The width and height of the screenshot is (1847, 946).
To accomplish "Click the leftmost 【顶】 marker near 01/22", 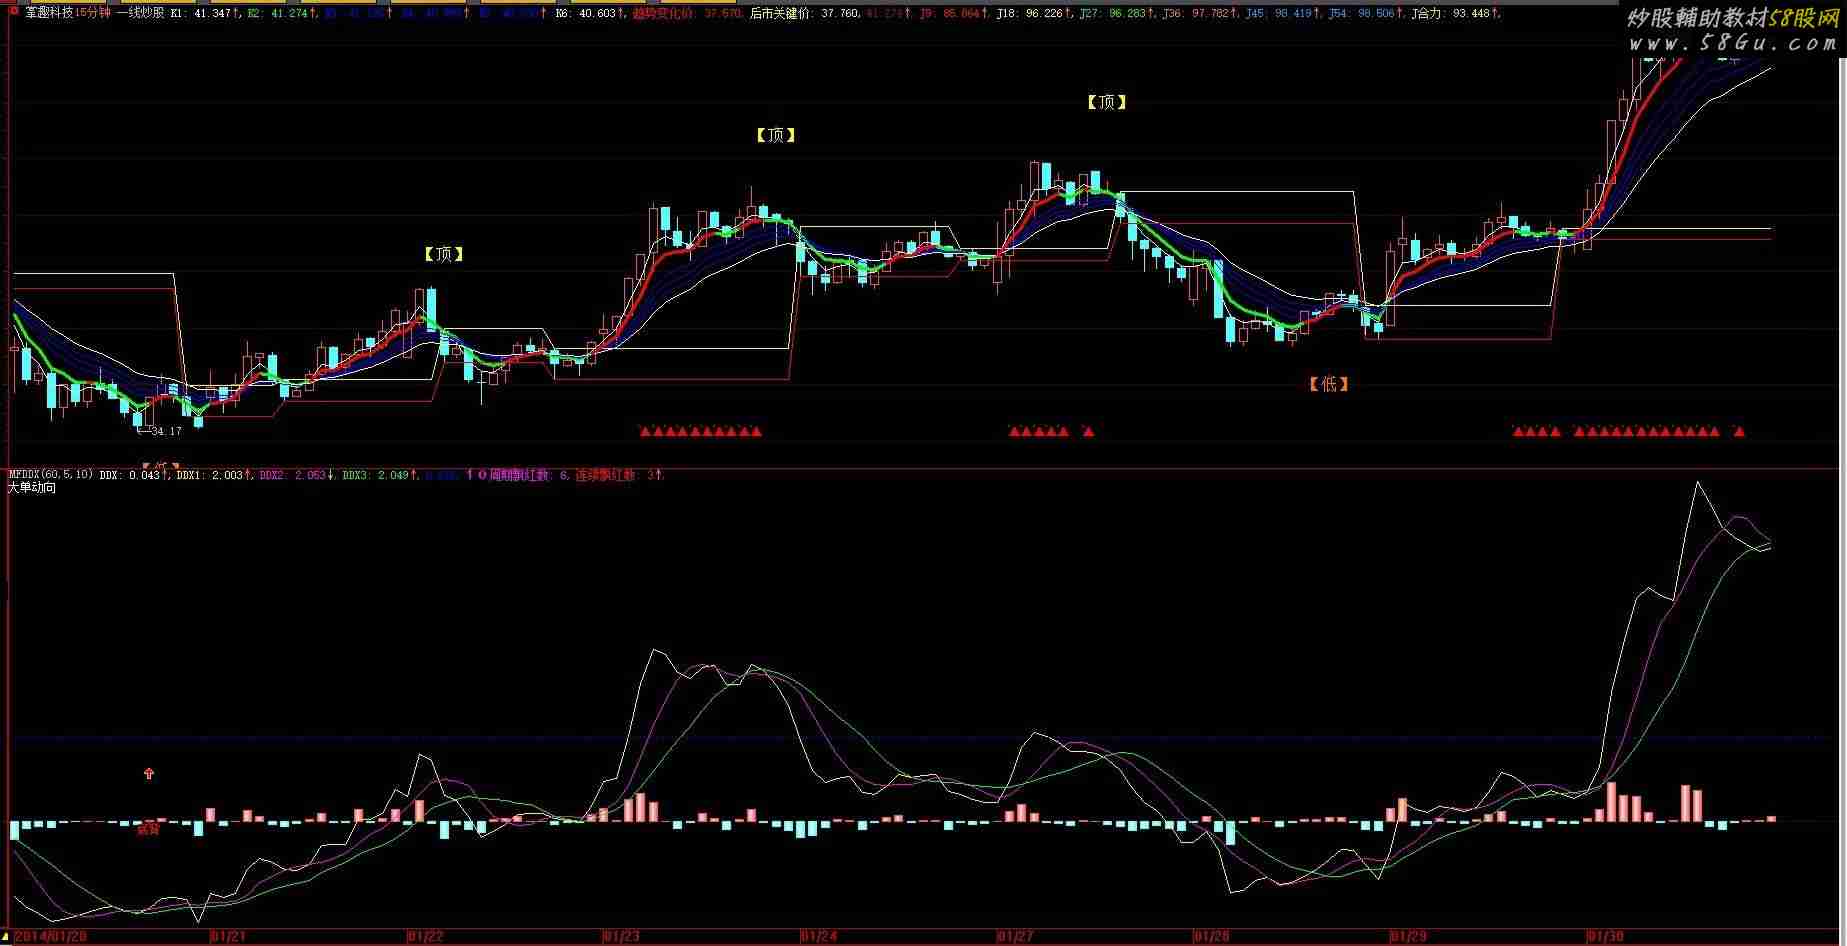I will [x=443, y=254].
